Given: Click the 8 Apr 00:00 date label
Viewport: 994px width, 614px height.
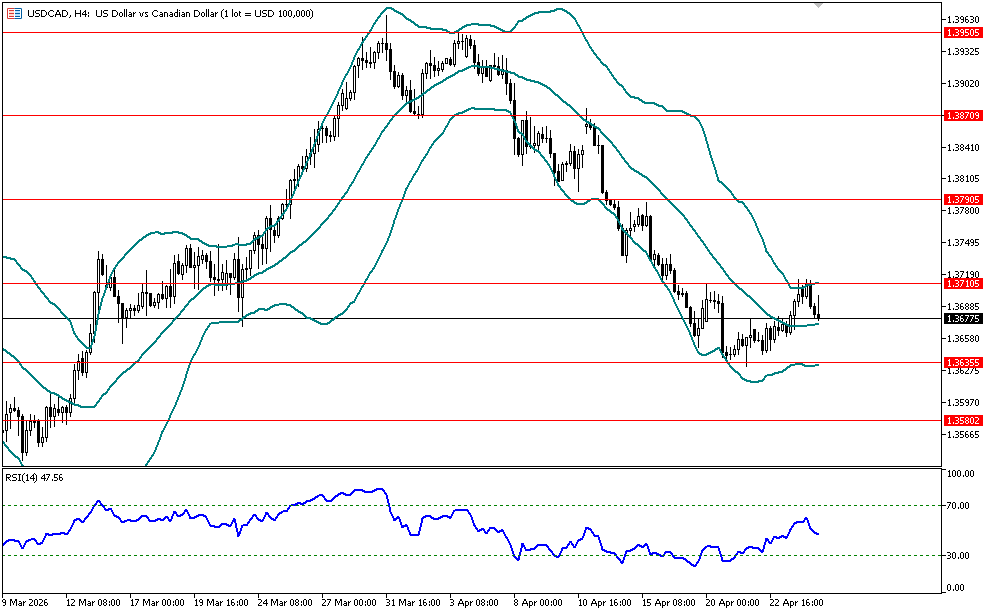Looking at the screenshot, I should [x=537, y=603].
